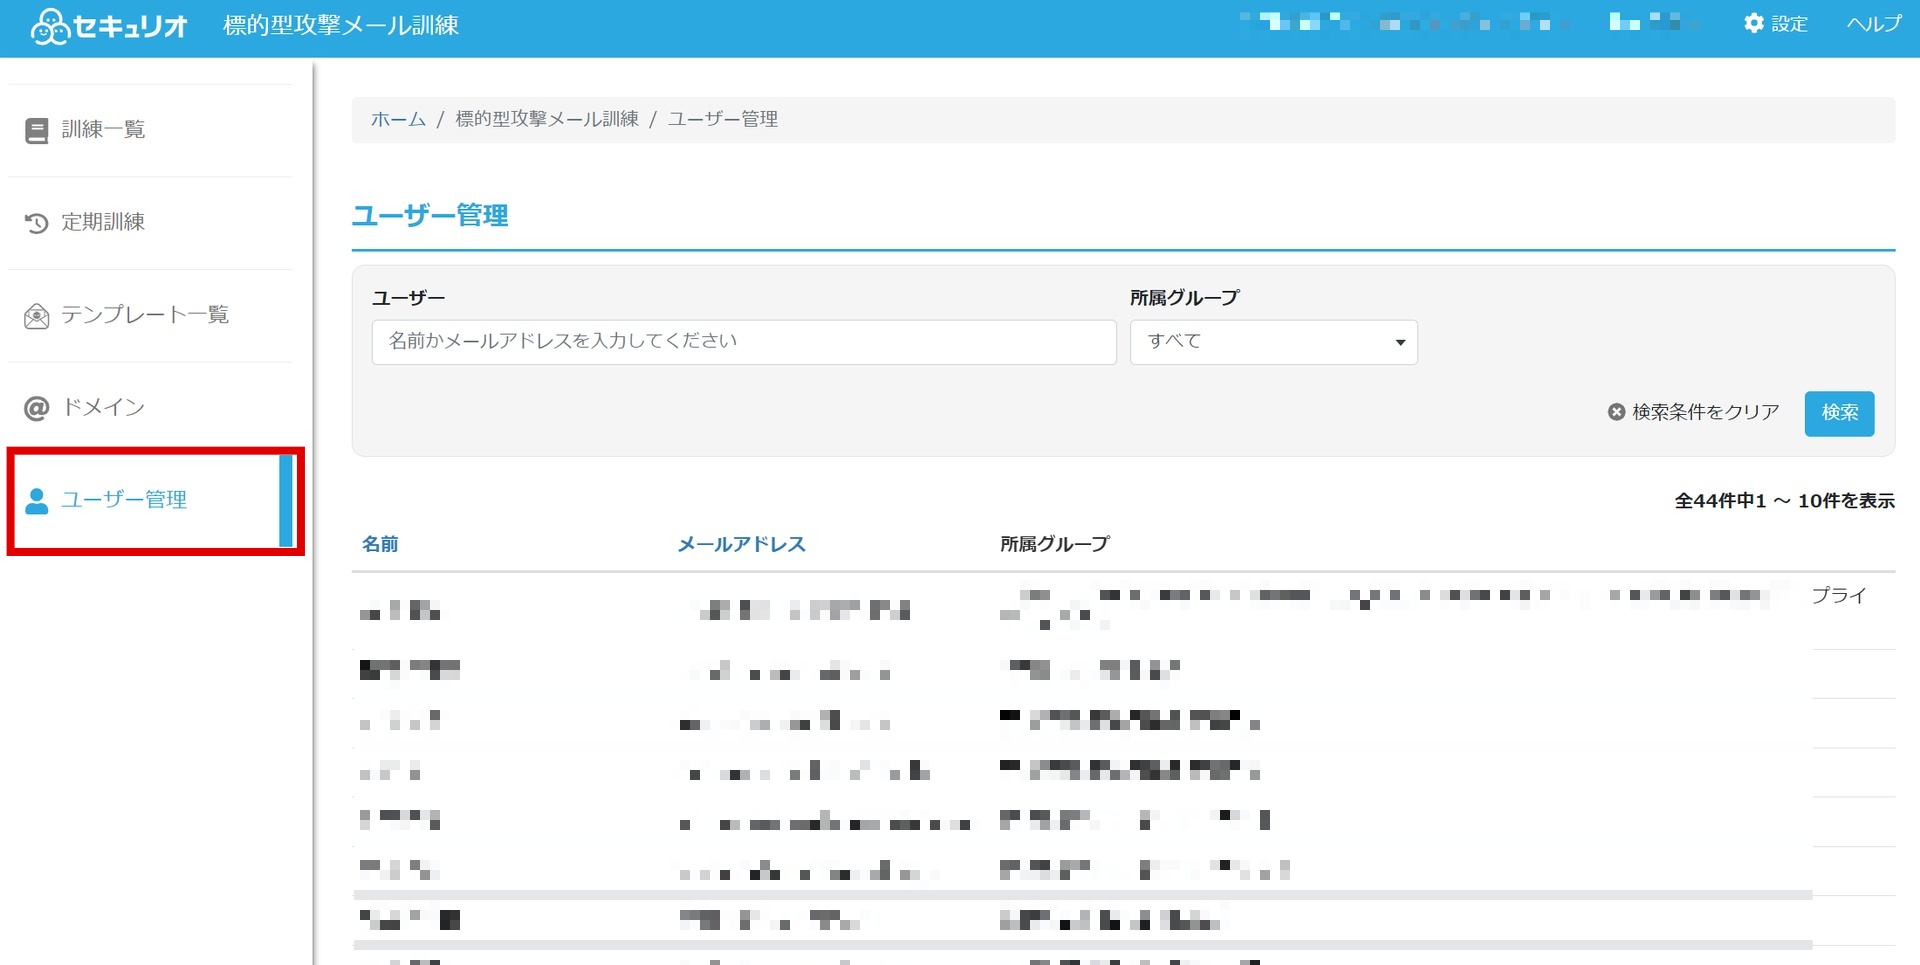1920x965 pixels.
Task: Click the 検索 button
Action: 1839,413
